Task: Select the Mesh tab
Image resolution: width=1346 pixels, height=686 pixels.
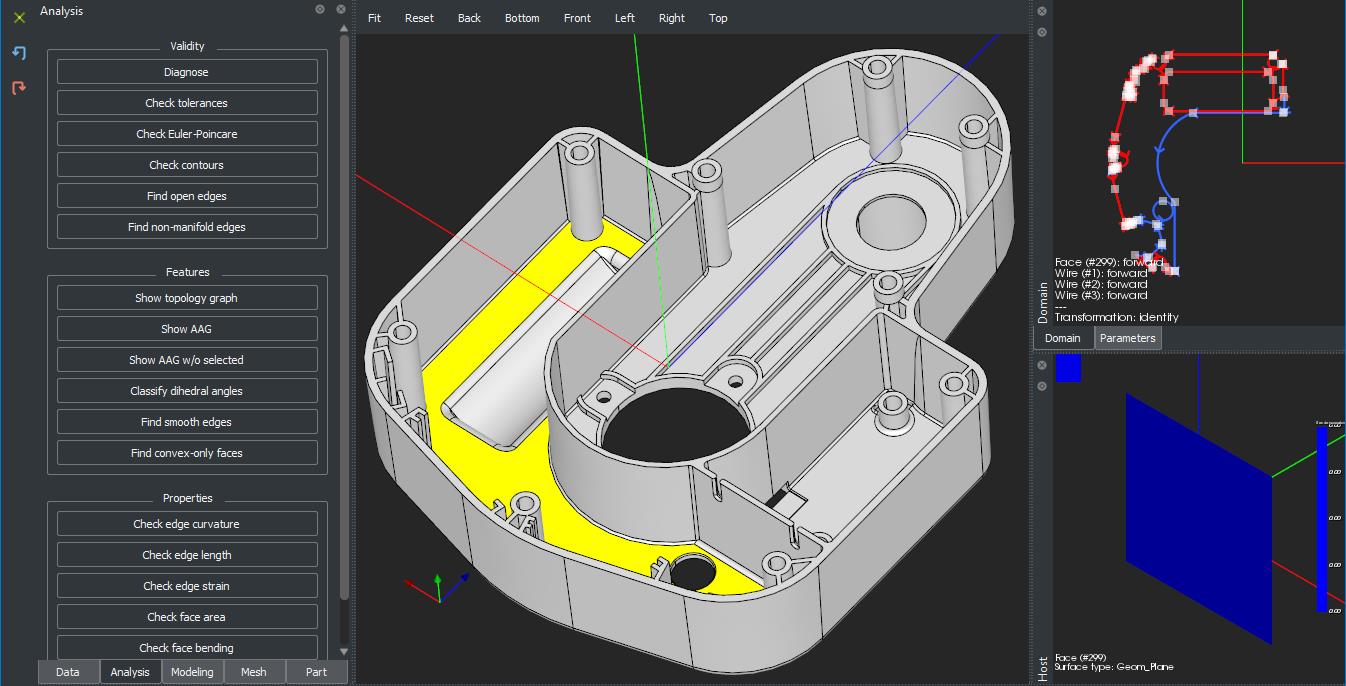Action: click(x=254, y=672)
